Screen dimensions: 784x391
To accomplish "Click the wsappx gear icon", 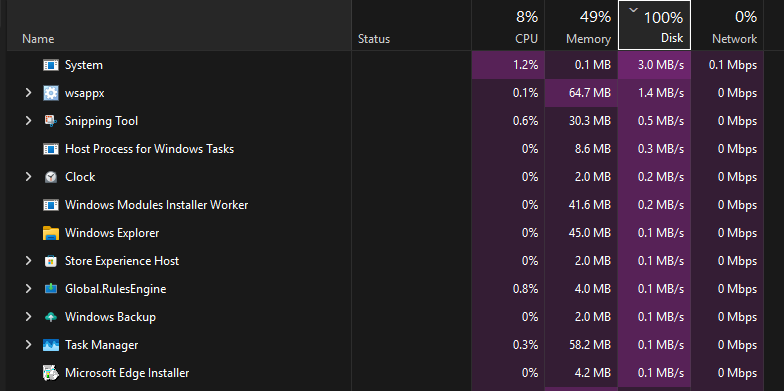I will (51, 93).
